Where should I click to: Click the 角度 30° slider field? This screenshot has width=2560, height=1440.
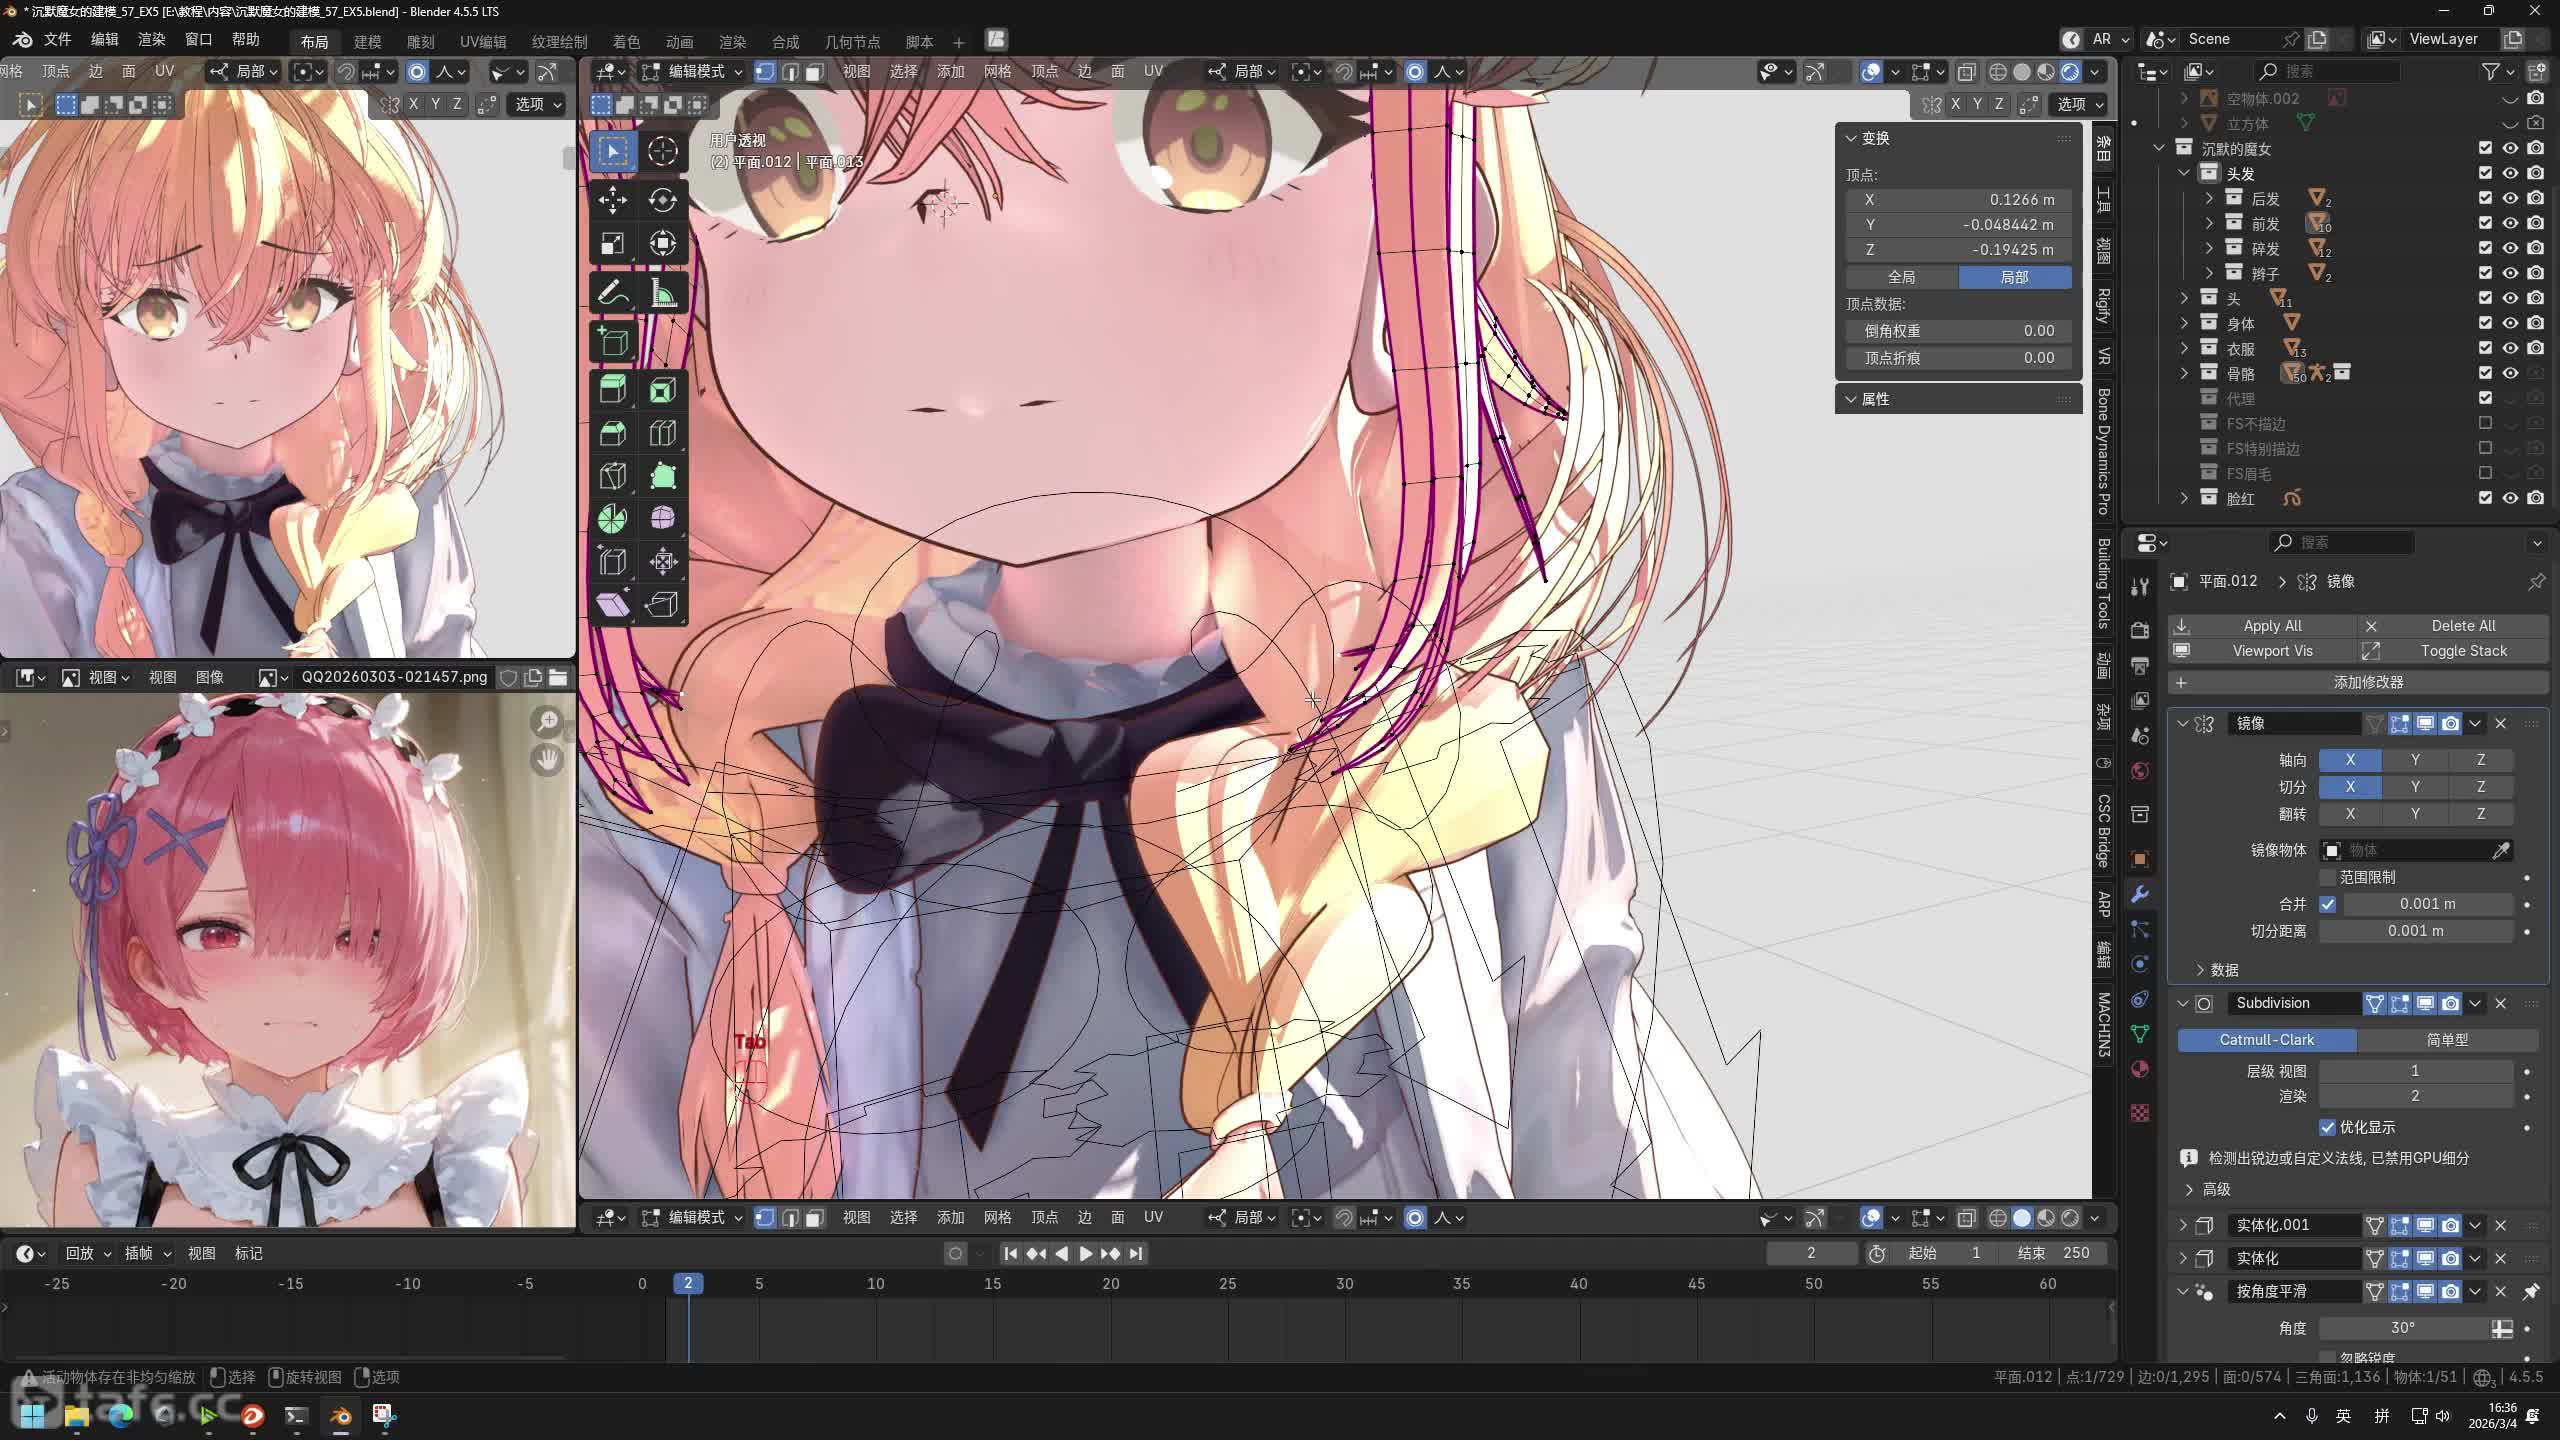click(2402, 1328)
